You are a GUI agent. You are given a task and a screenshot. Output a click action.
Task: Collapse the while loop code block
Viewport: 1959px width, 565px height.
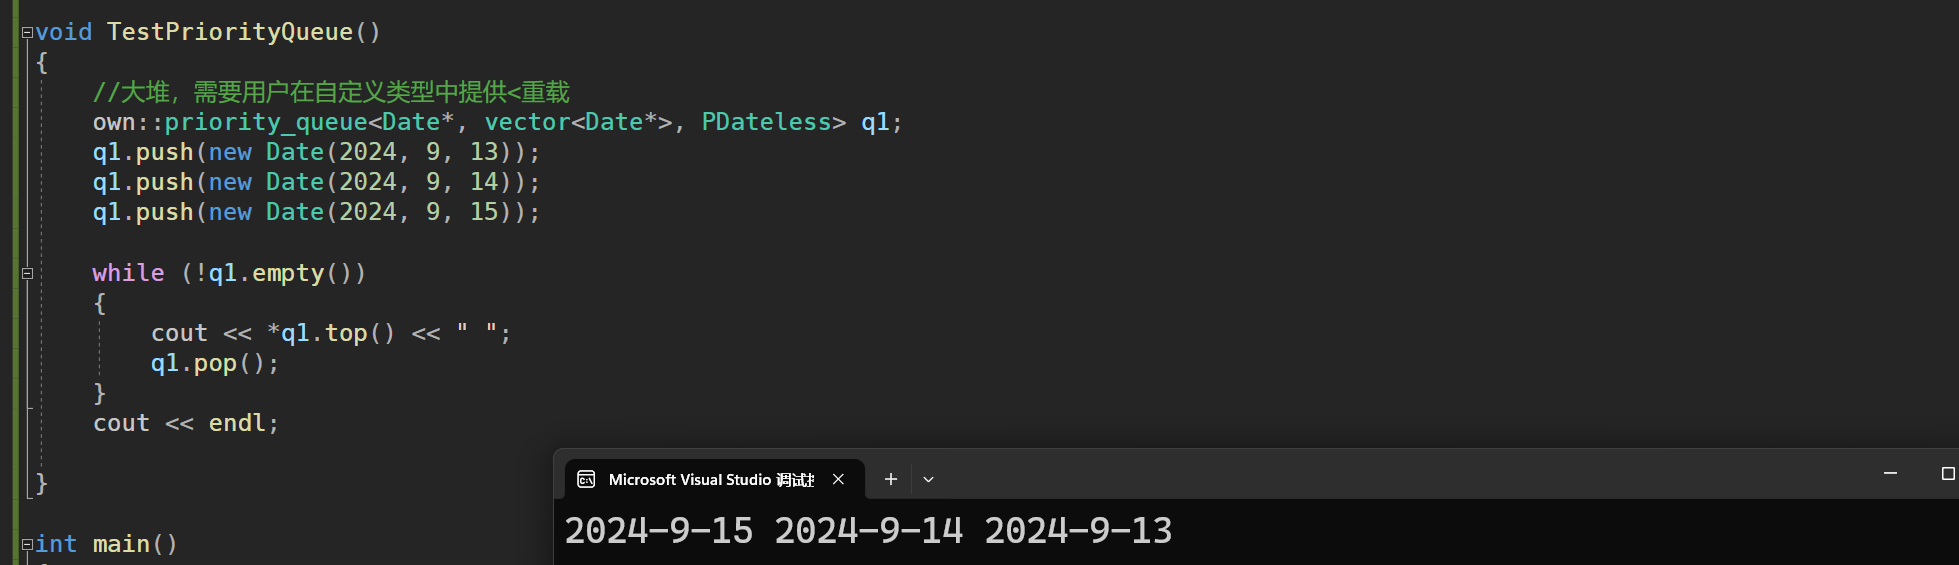point(28,273)
